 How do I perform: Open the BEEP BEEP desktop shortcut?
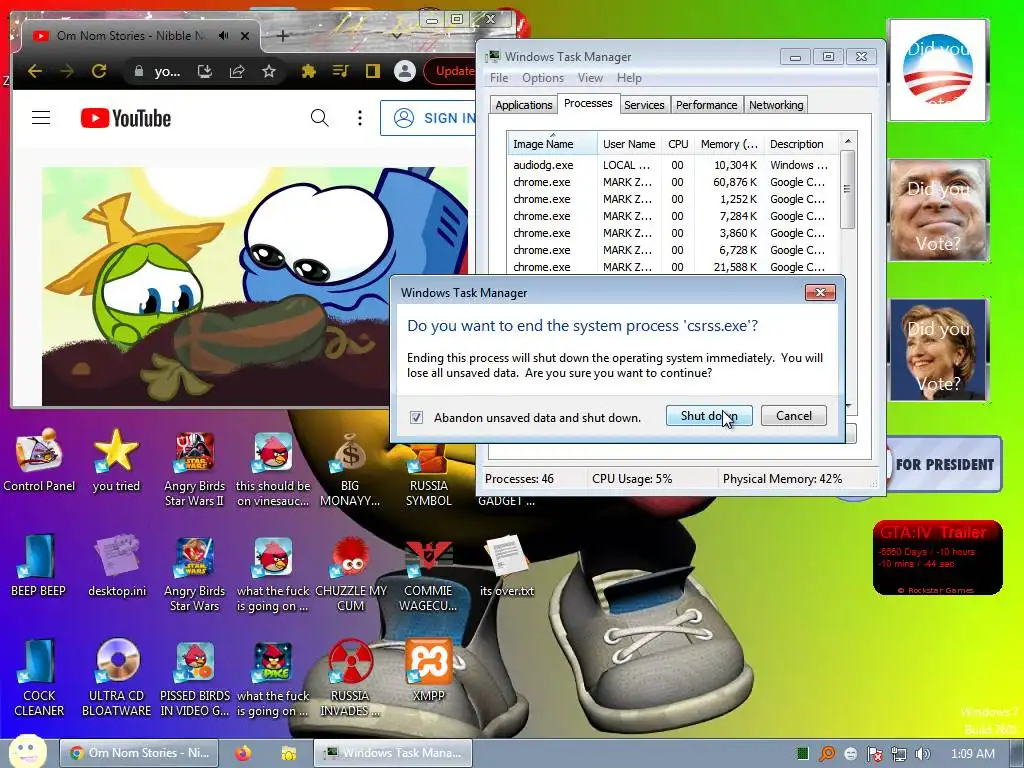[x=38, y=566]
